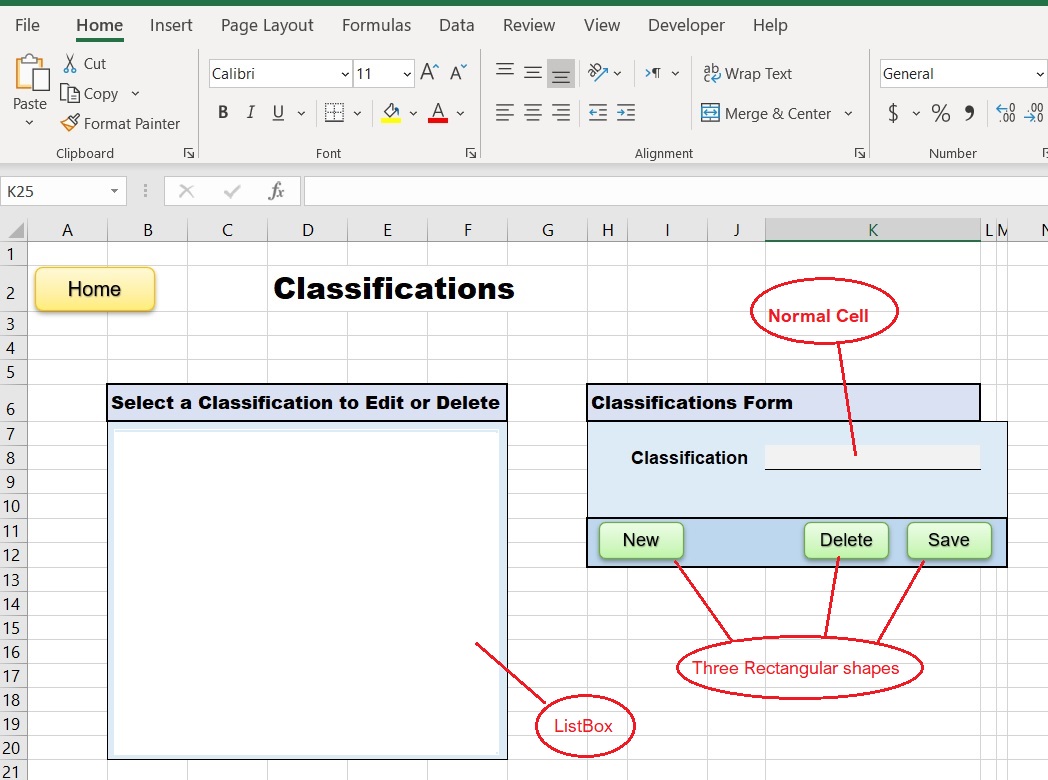Open the Alignment settings dialog launcher
This screenshot has width=1048, height=780.
click(860, 153)
